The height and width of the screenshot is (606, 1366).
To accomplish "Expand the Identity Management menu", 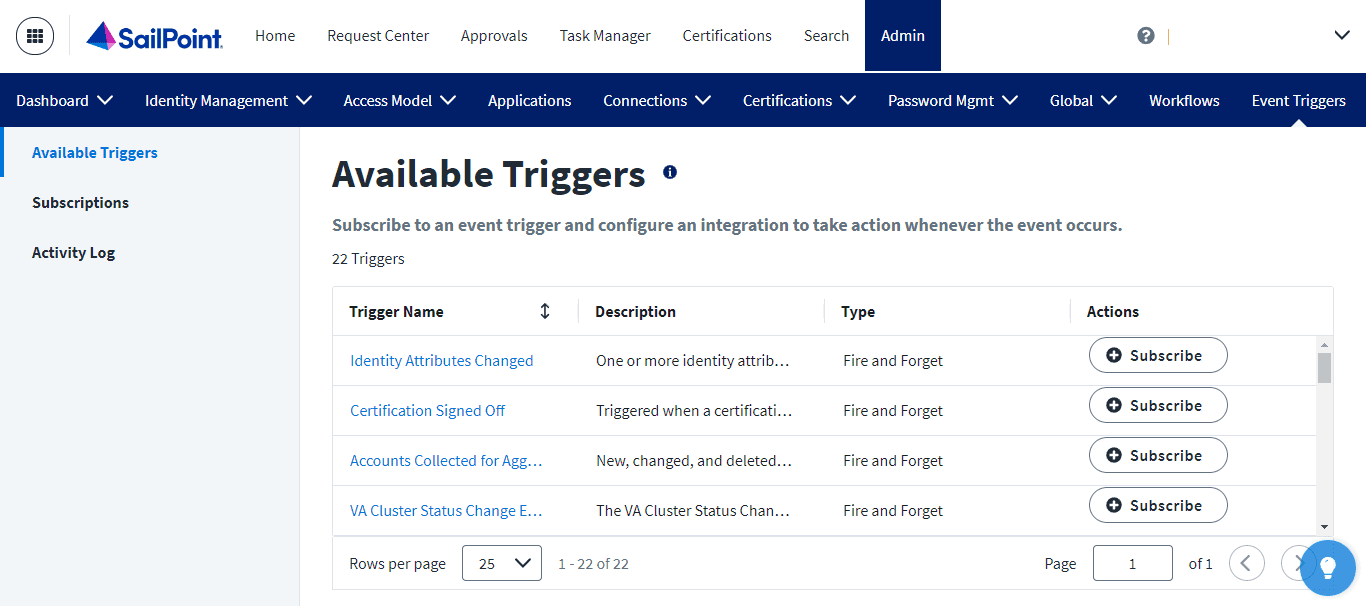I will (x=227, y=100).
